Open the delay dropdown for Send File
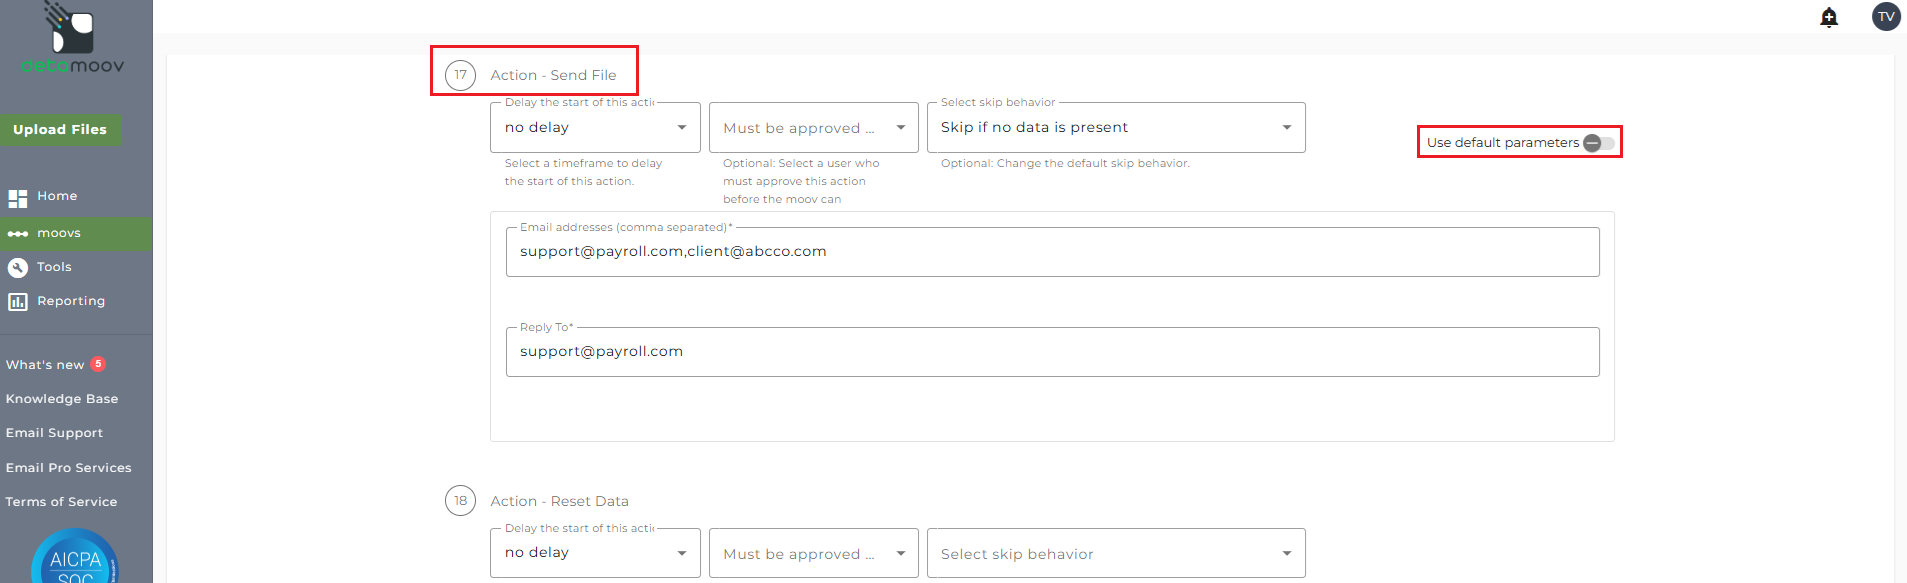The height and width of the screenshot is (583, 1907). pos(595,128)
